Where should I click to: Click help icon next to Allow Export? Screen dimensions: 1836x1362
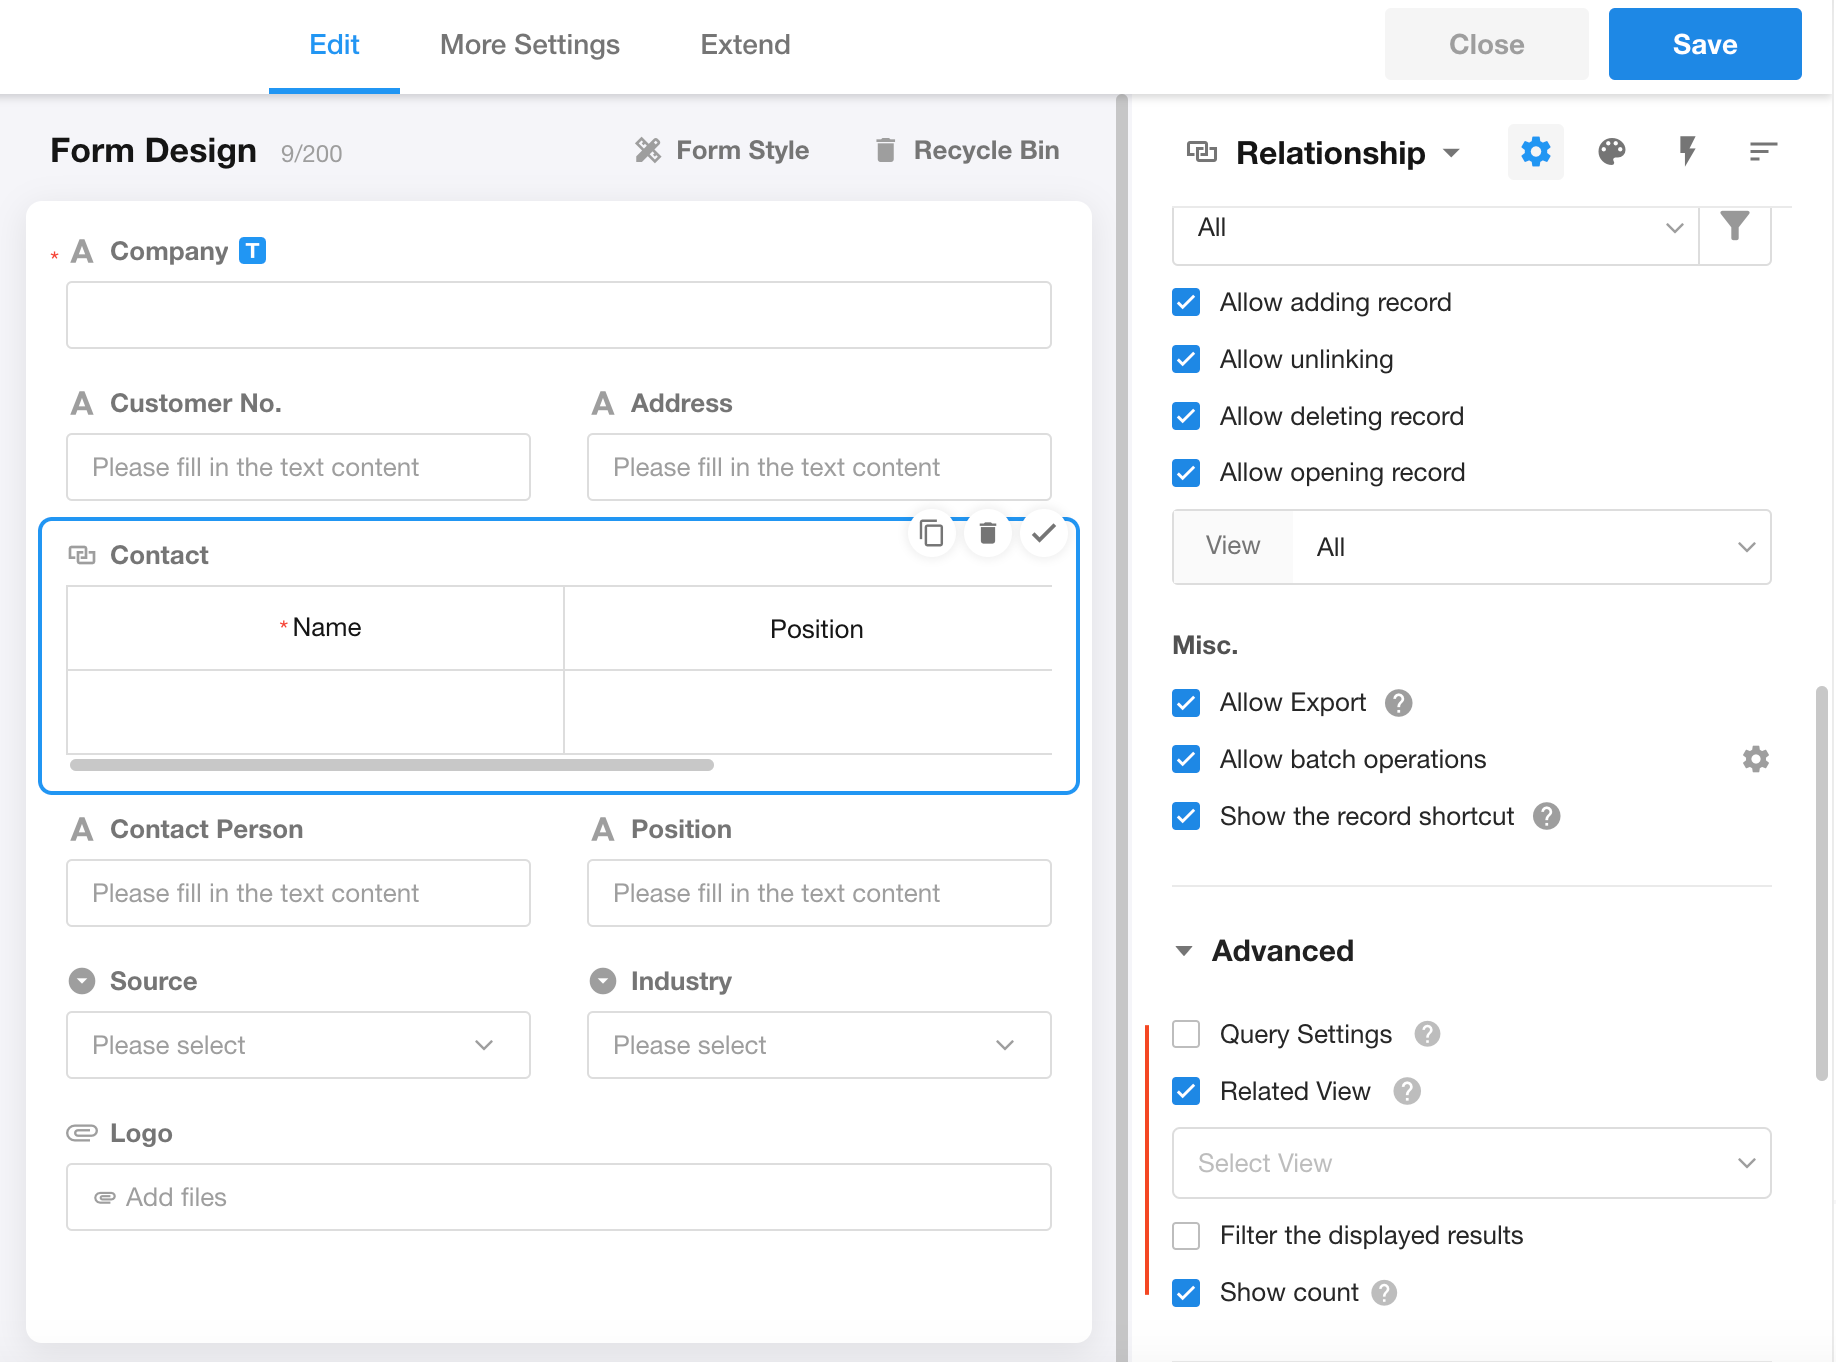pos(1398,704)
